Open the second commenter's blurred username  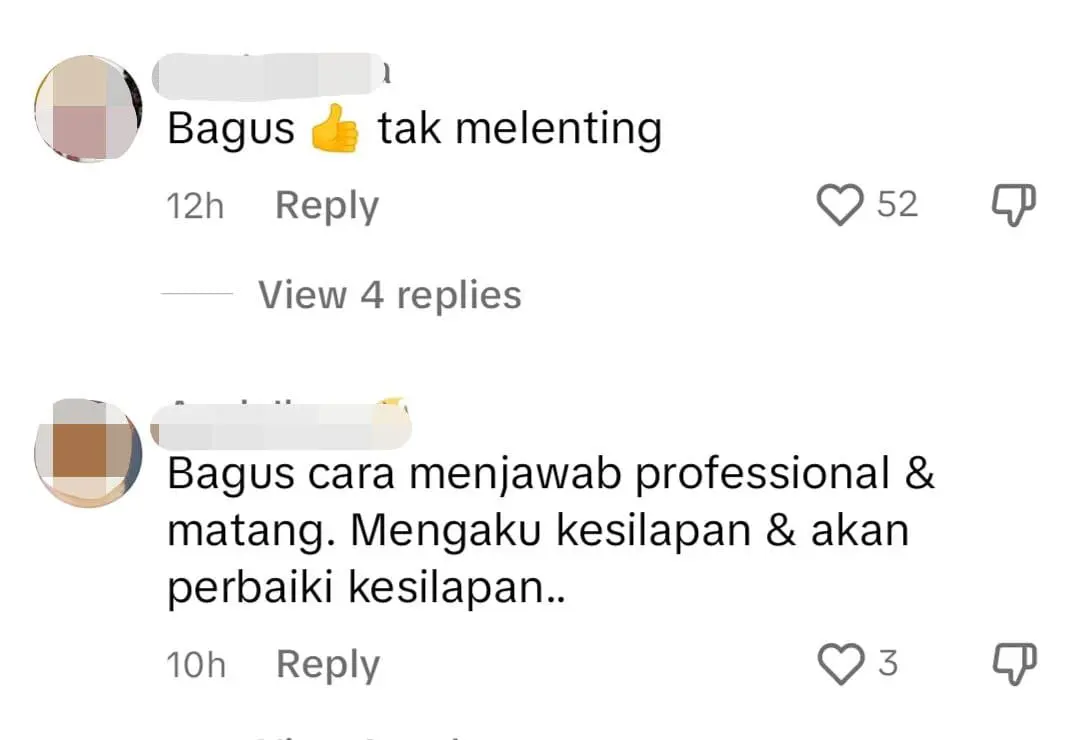[x=280, y=423]
